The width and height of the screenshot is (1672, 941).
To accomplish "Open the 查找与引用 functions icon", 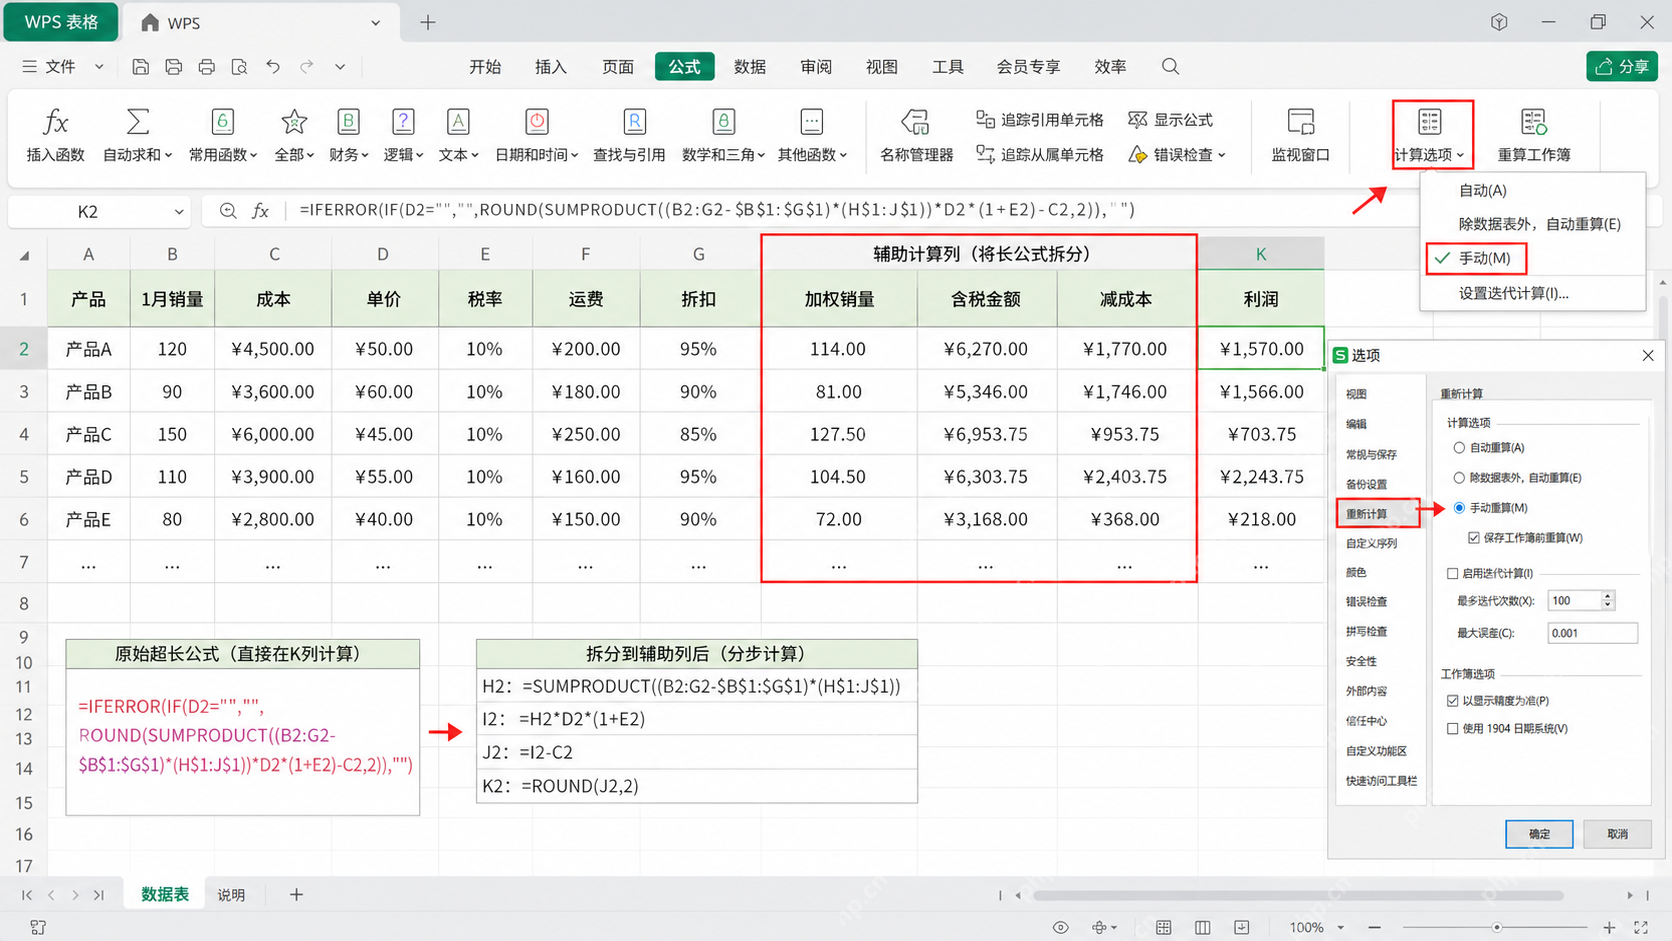I will pos(634,122).
